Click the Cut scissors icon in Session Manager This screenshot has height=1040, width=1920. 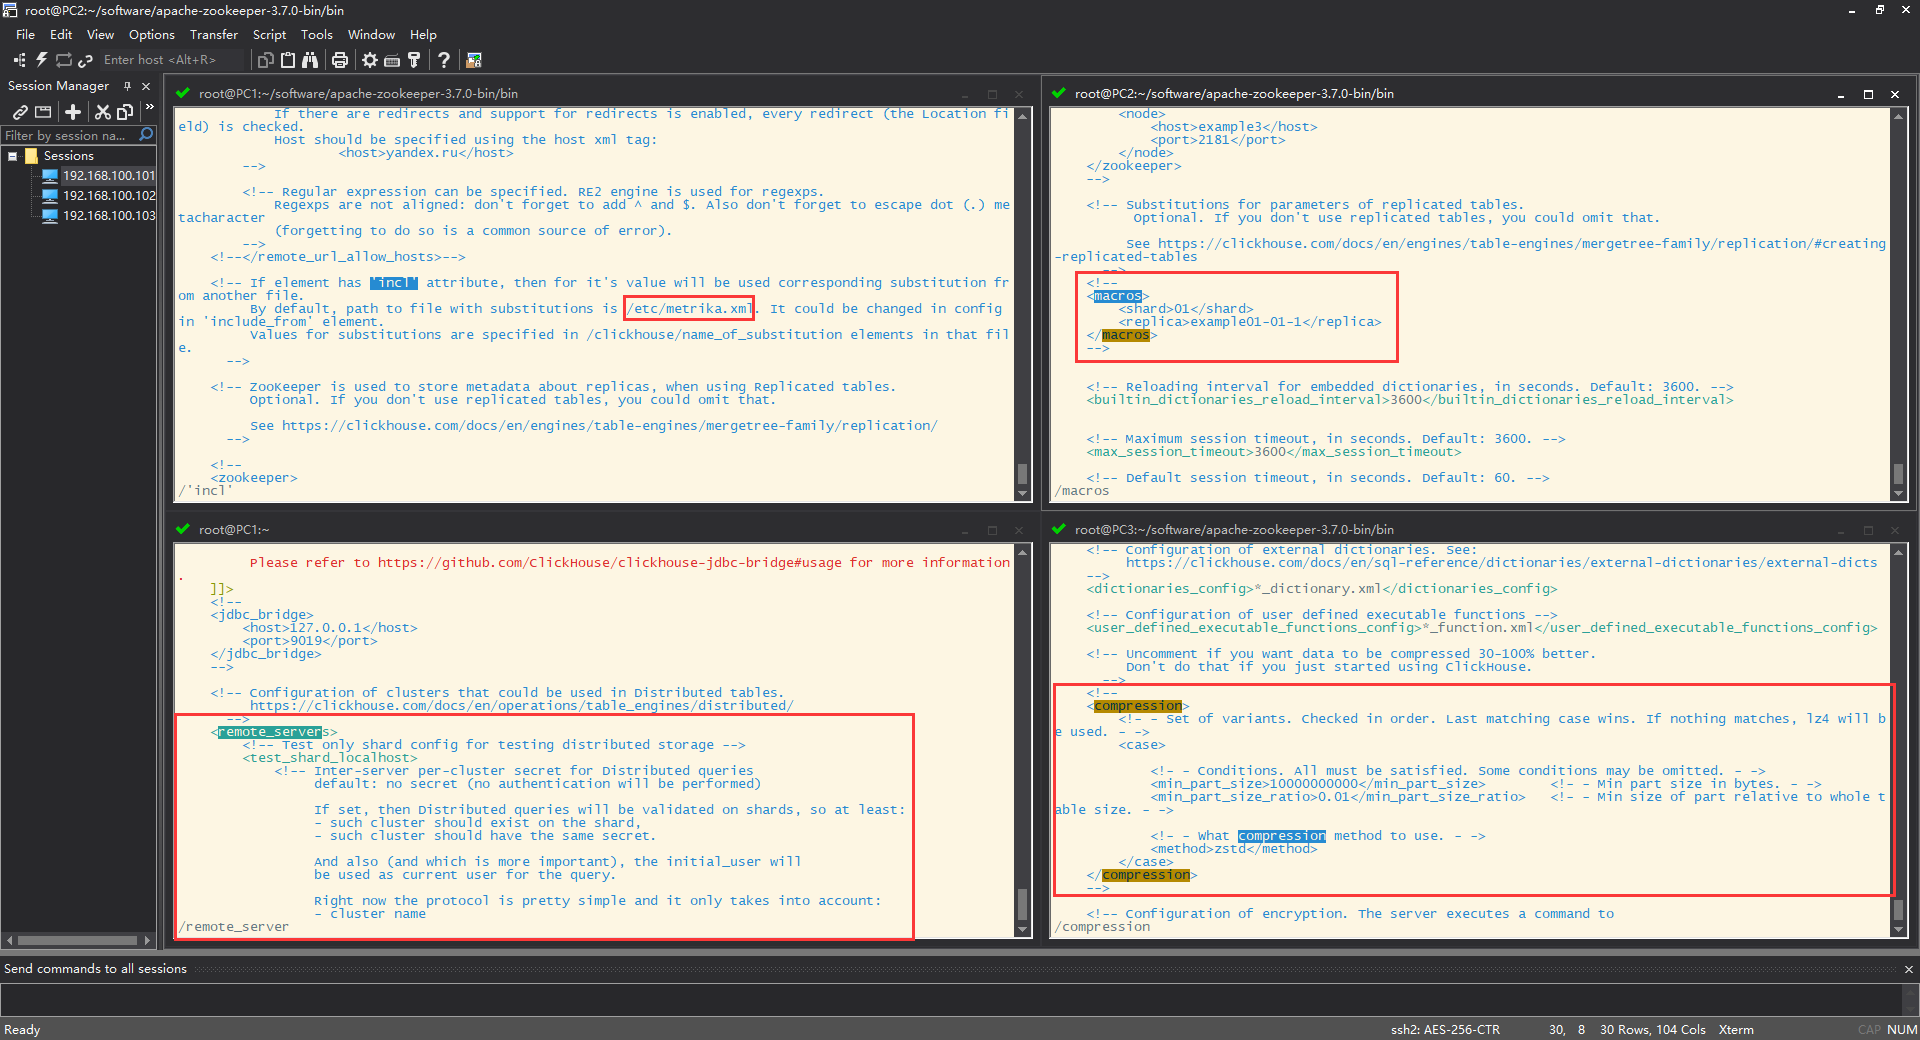tap(103, 112)
